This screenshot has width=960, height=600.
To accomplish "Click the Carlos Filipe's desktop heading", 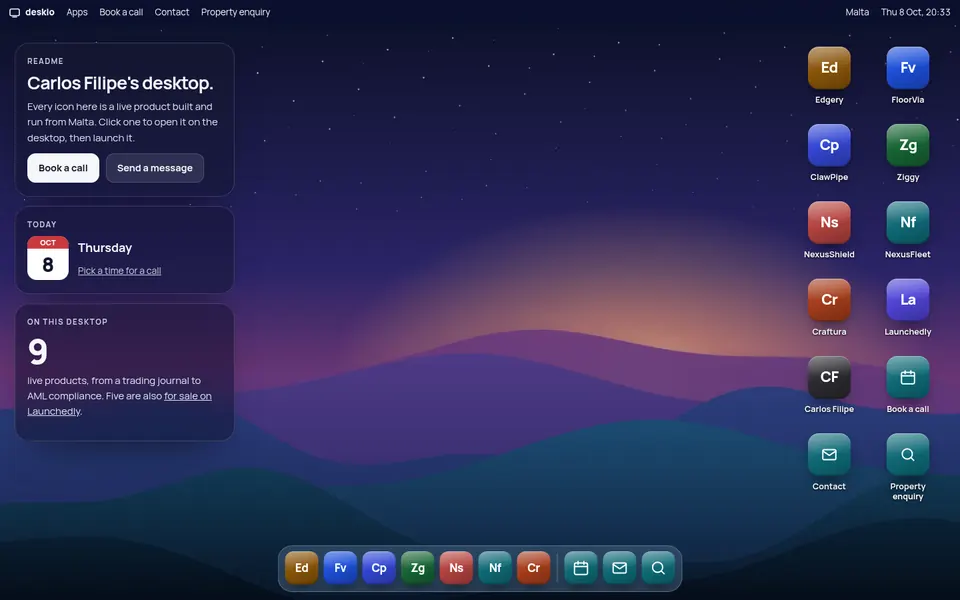I will 120,83.
